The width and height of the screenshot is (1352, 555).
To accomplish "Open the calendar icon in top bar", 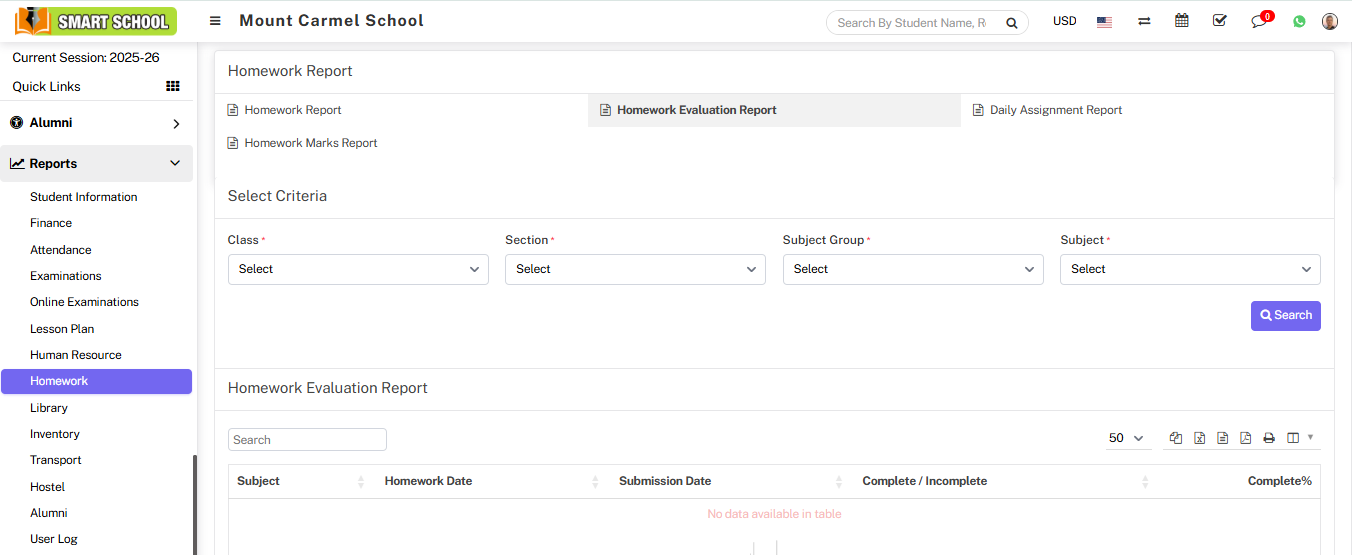I will tap(1182, 21).
